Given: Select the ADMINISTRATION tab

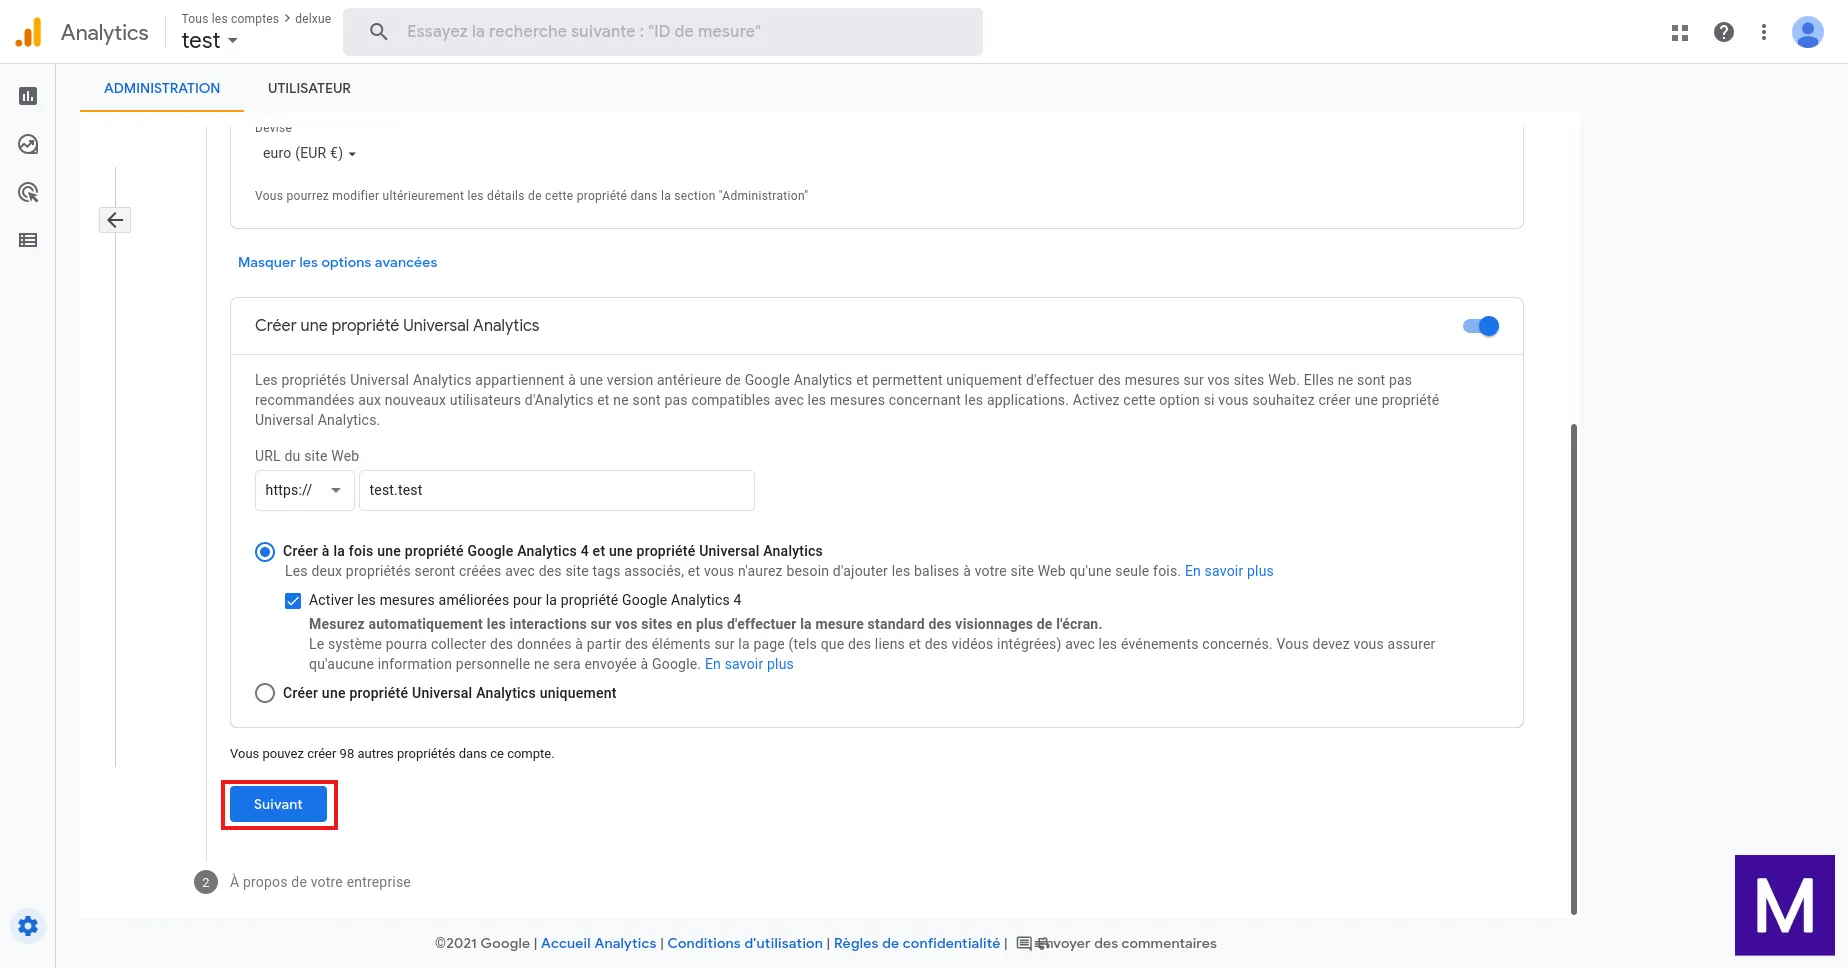Looking at the screenshot, I should 162,88.
